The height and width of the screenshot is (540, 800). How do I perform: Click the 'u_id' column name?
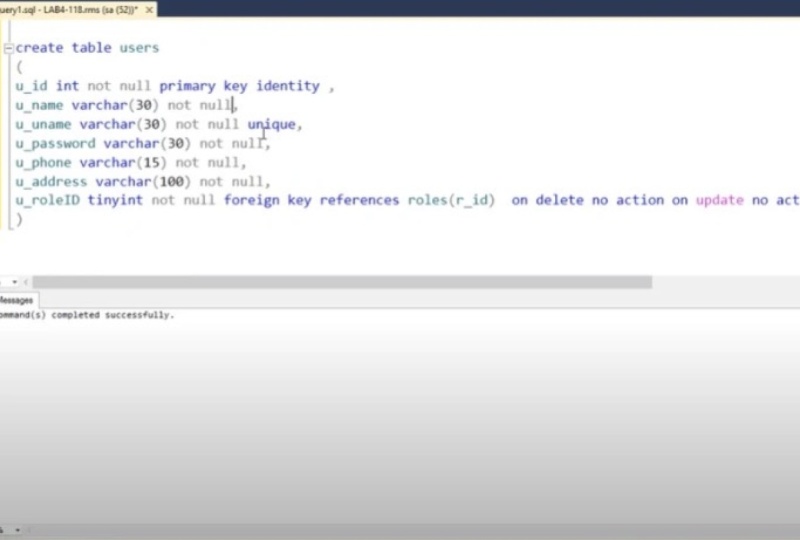coord(31,86)
